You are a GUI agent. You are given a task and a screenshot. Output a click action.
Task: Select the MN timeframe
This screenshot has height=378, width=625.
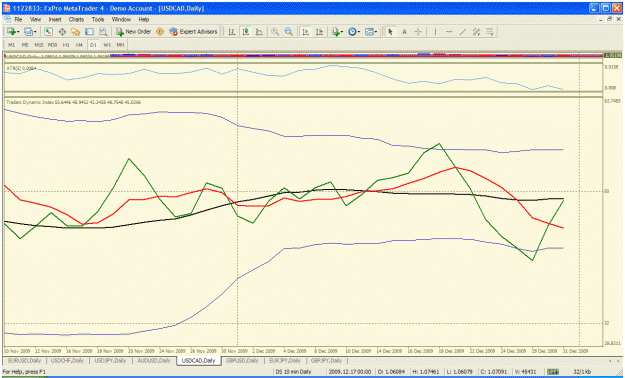tap(120, 45)
